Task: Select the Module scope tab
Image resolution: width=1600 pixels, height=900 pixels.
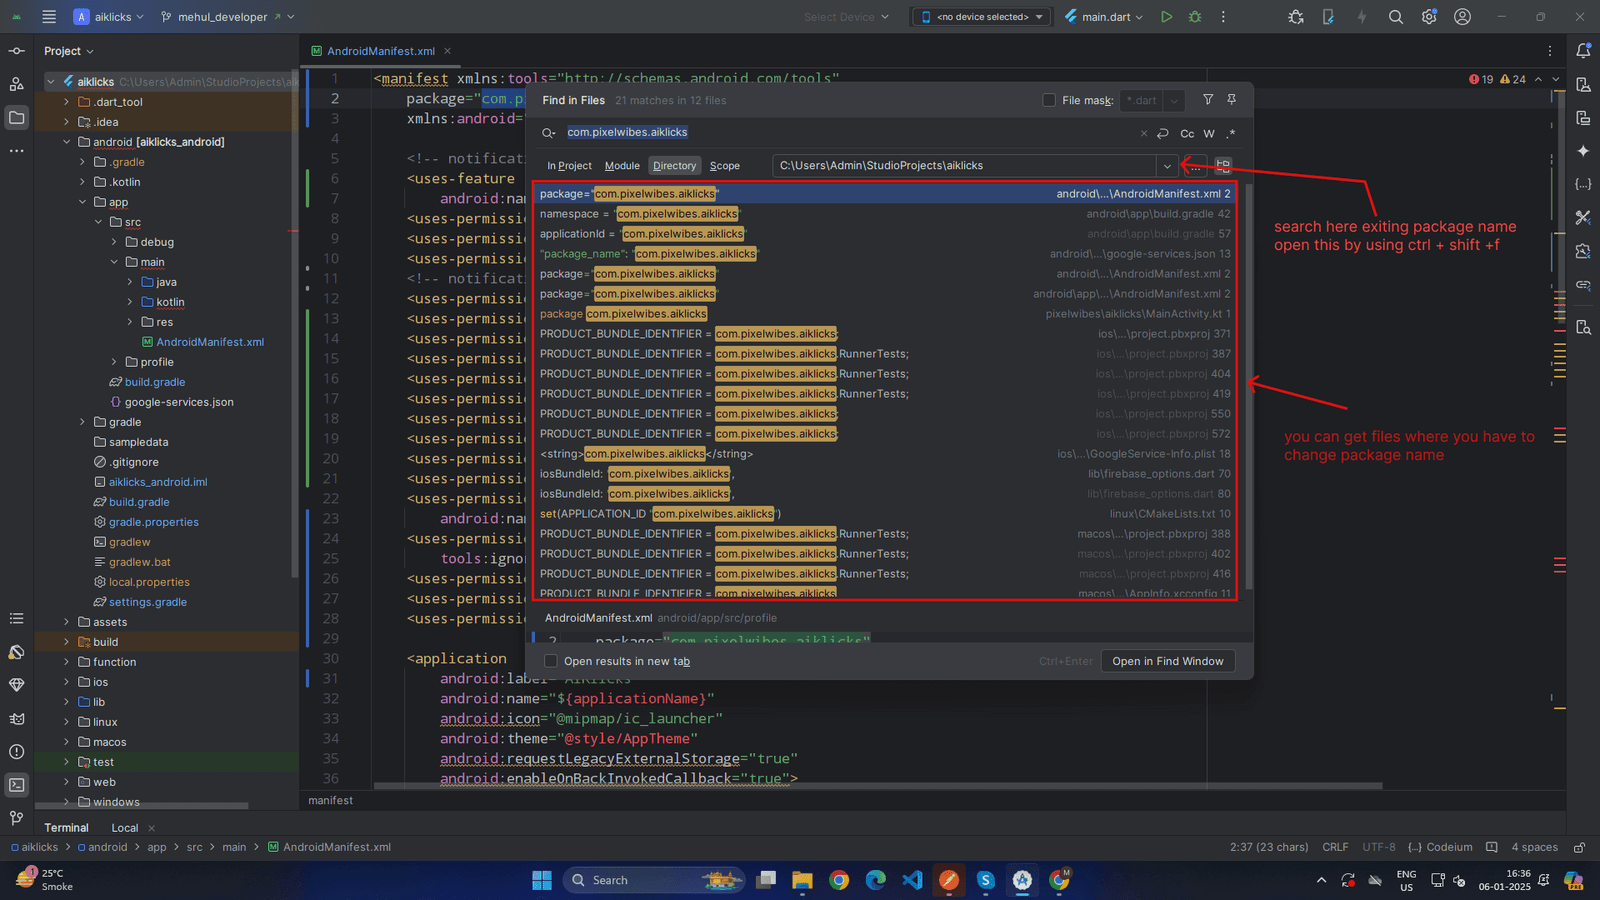Action: point(622,166)
